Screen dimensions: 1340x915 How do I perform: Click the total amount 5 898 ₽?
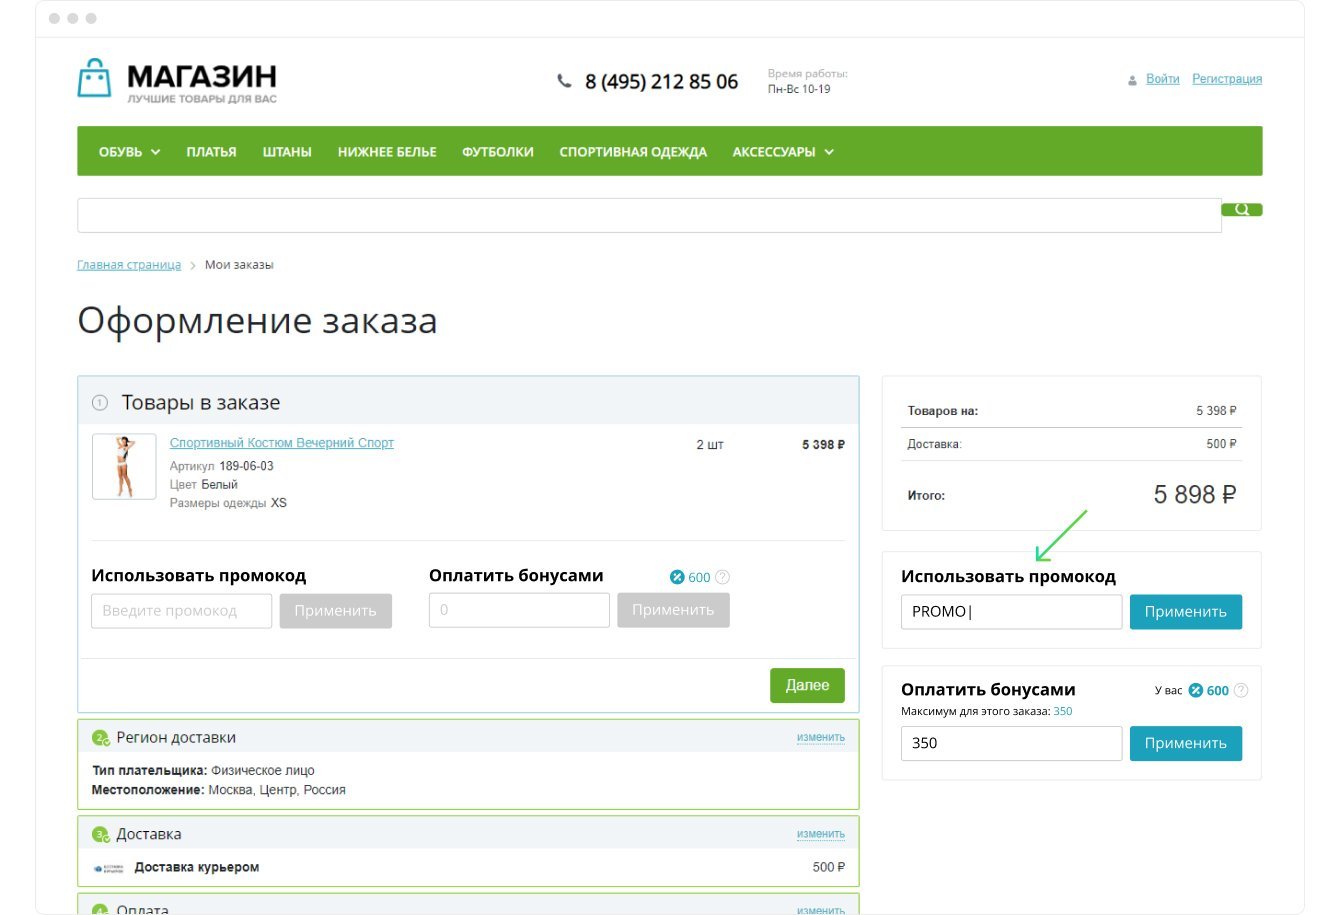(1195, 495)
